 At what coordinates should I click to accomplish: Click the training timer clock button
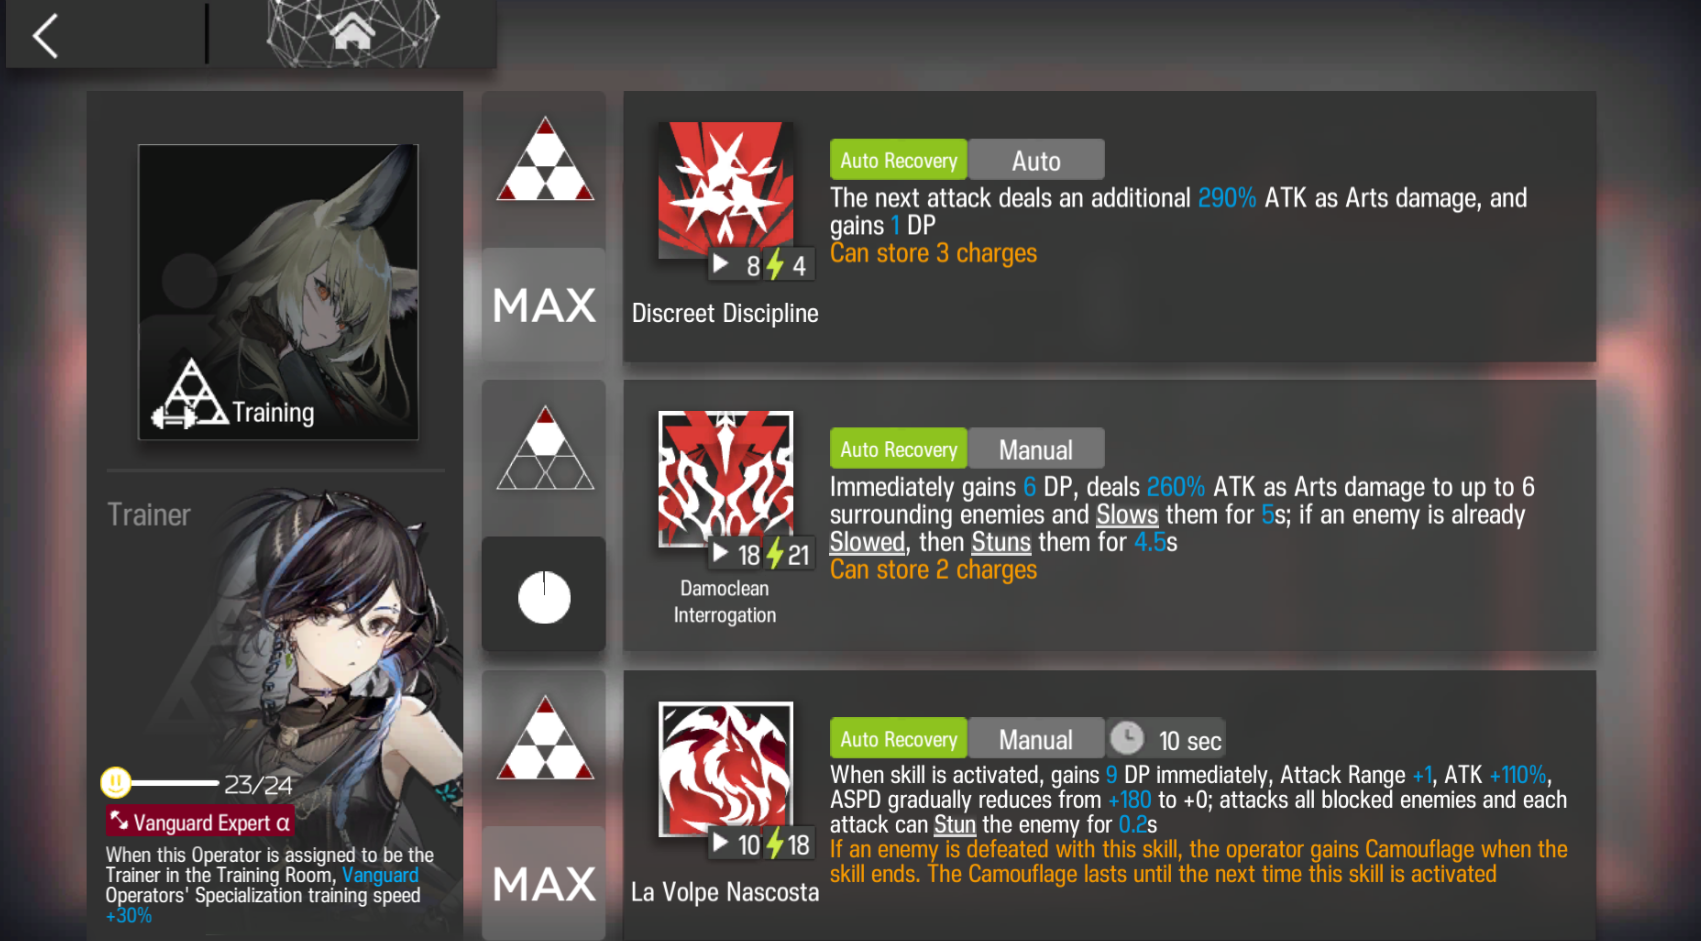(544, 596)
